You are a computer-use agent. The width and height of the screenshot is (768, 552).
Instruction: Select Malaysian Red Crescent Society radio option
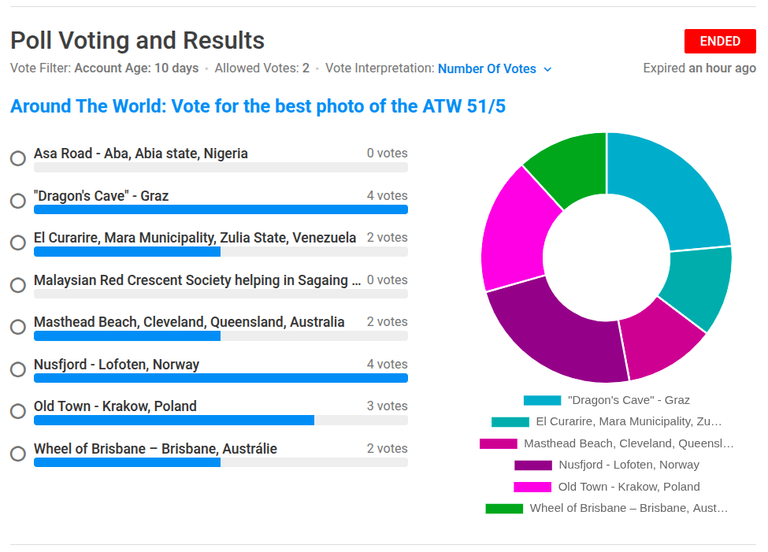(18, 285)
